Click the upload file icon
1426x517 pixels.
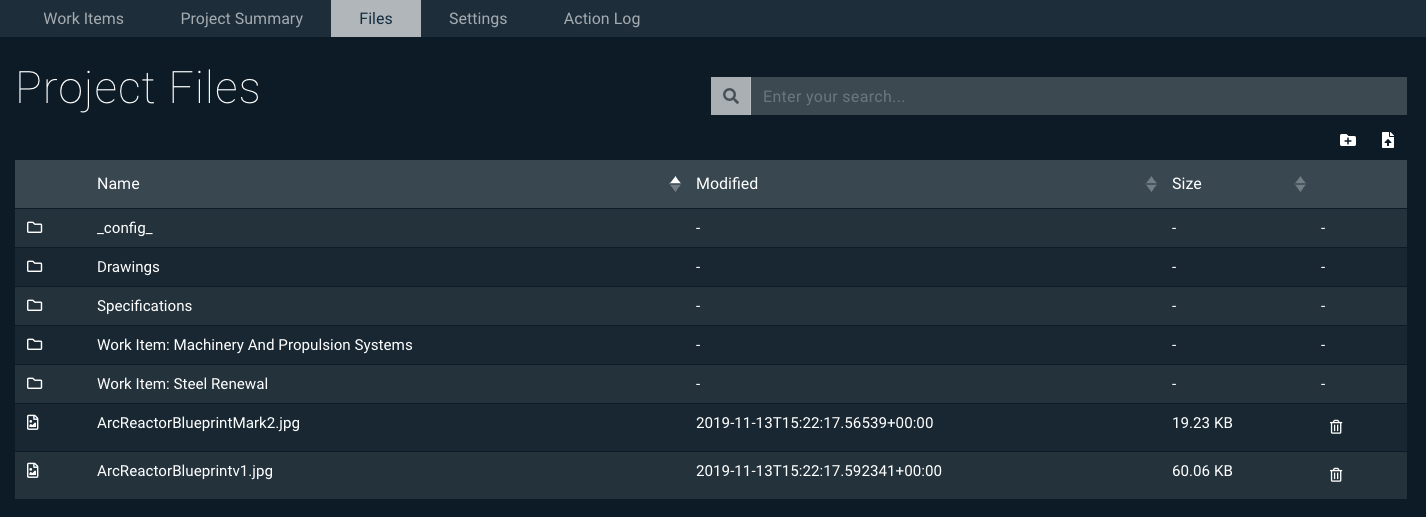(1387, 141)
